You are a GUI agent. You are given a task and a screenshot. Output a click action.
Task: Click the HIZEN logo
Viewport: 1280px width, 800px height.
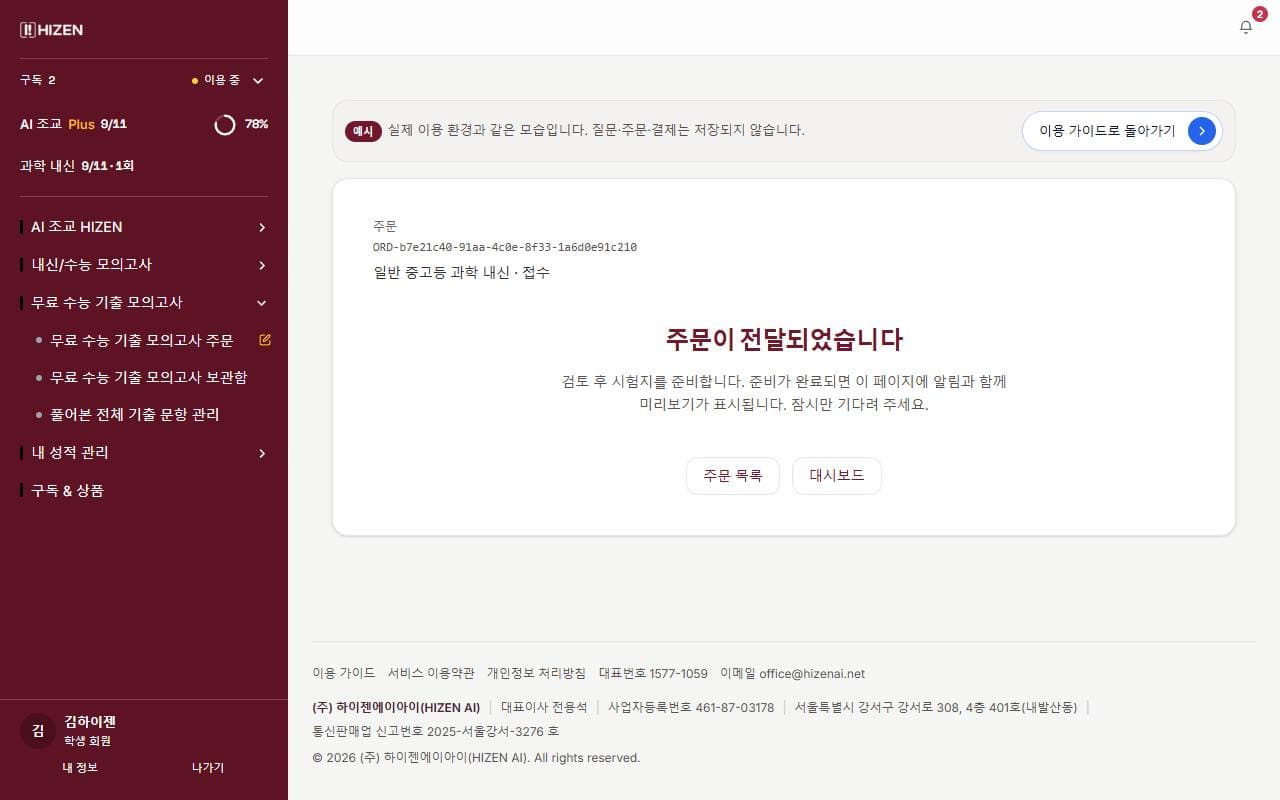51,30
